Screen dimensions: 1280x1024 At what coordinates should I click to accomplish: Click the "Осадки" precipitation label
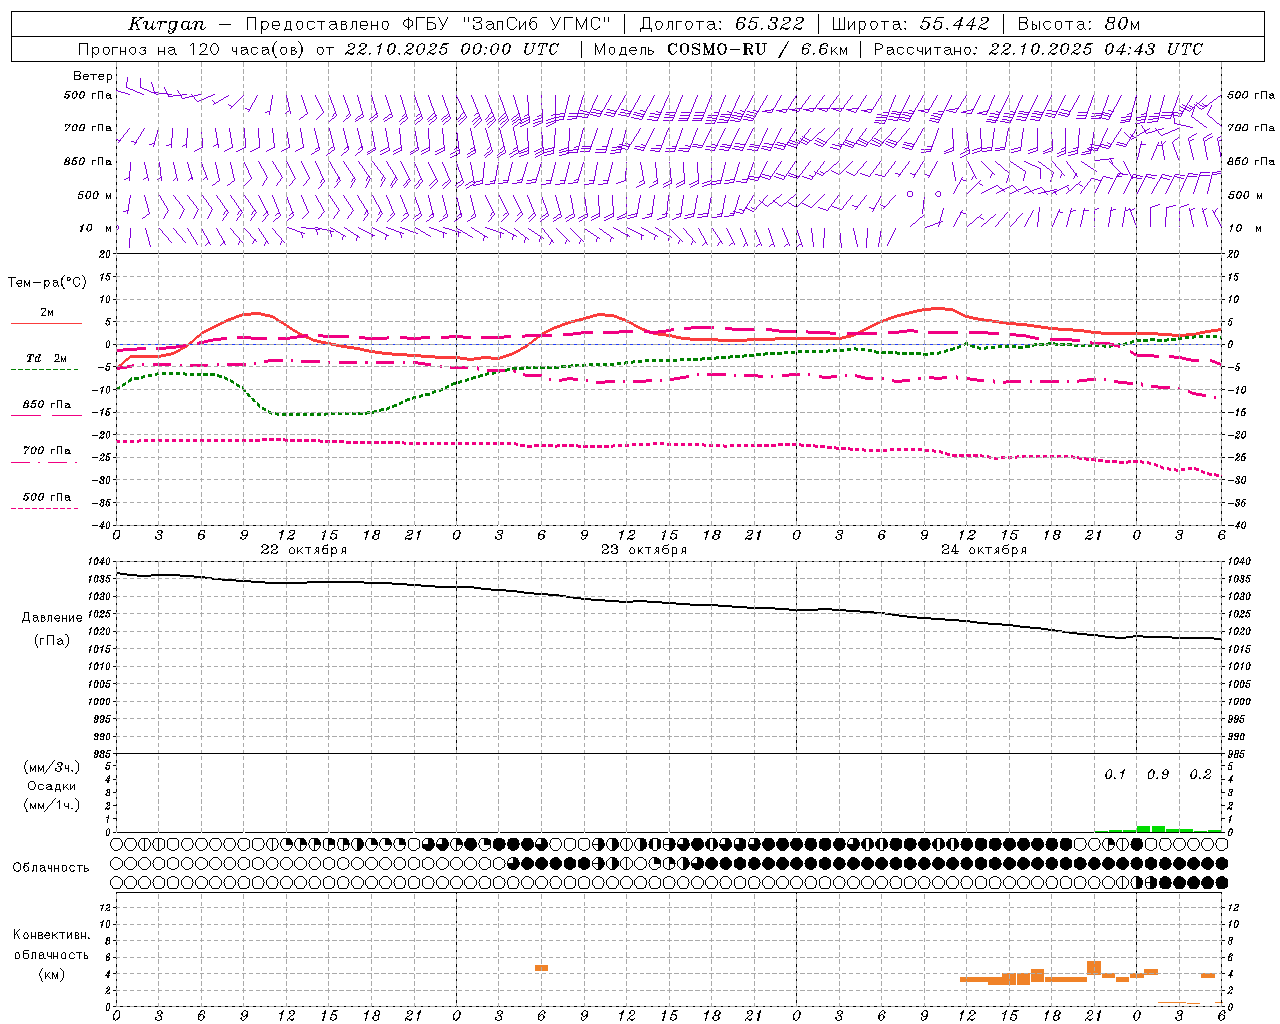pyautogui.click(x=52, y=786)
